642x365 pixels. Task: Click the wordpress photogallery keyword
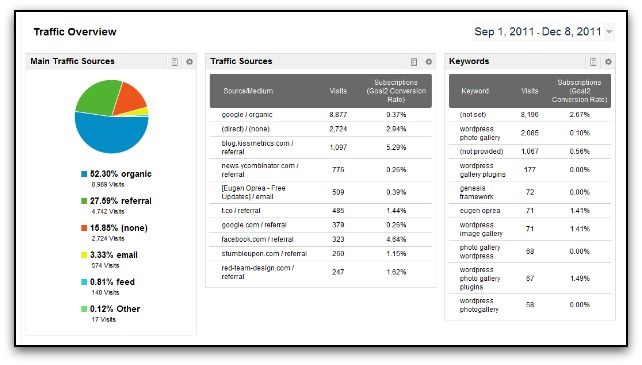tap(479, 305)
